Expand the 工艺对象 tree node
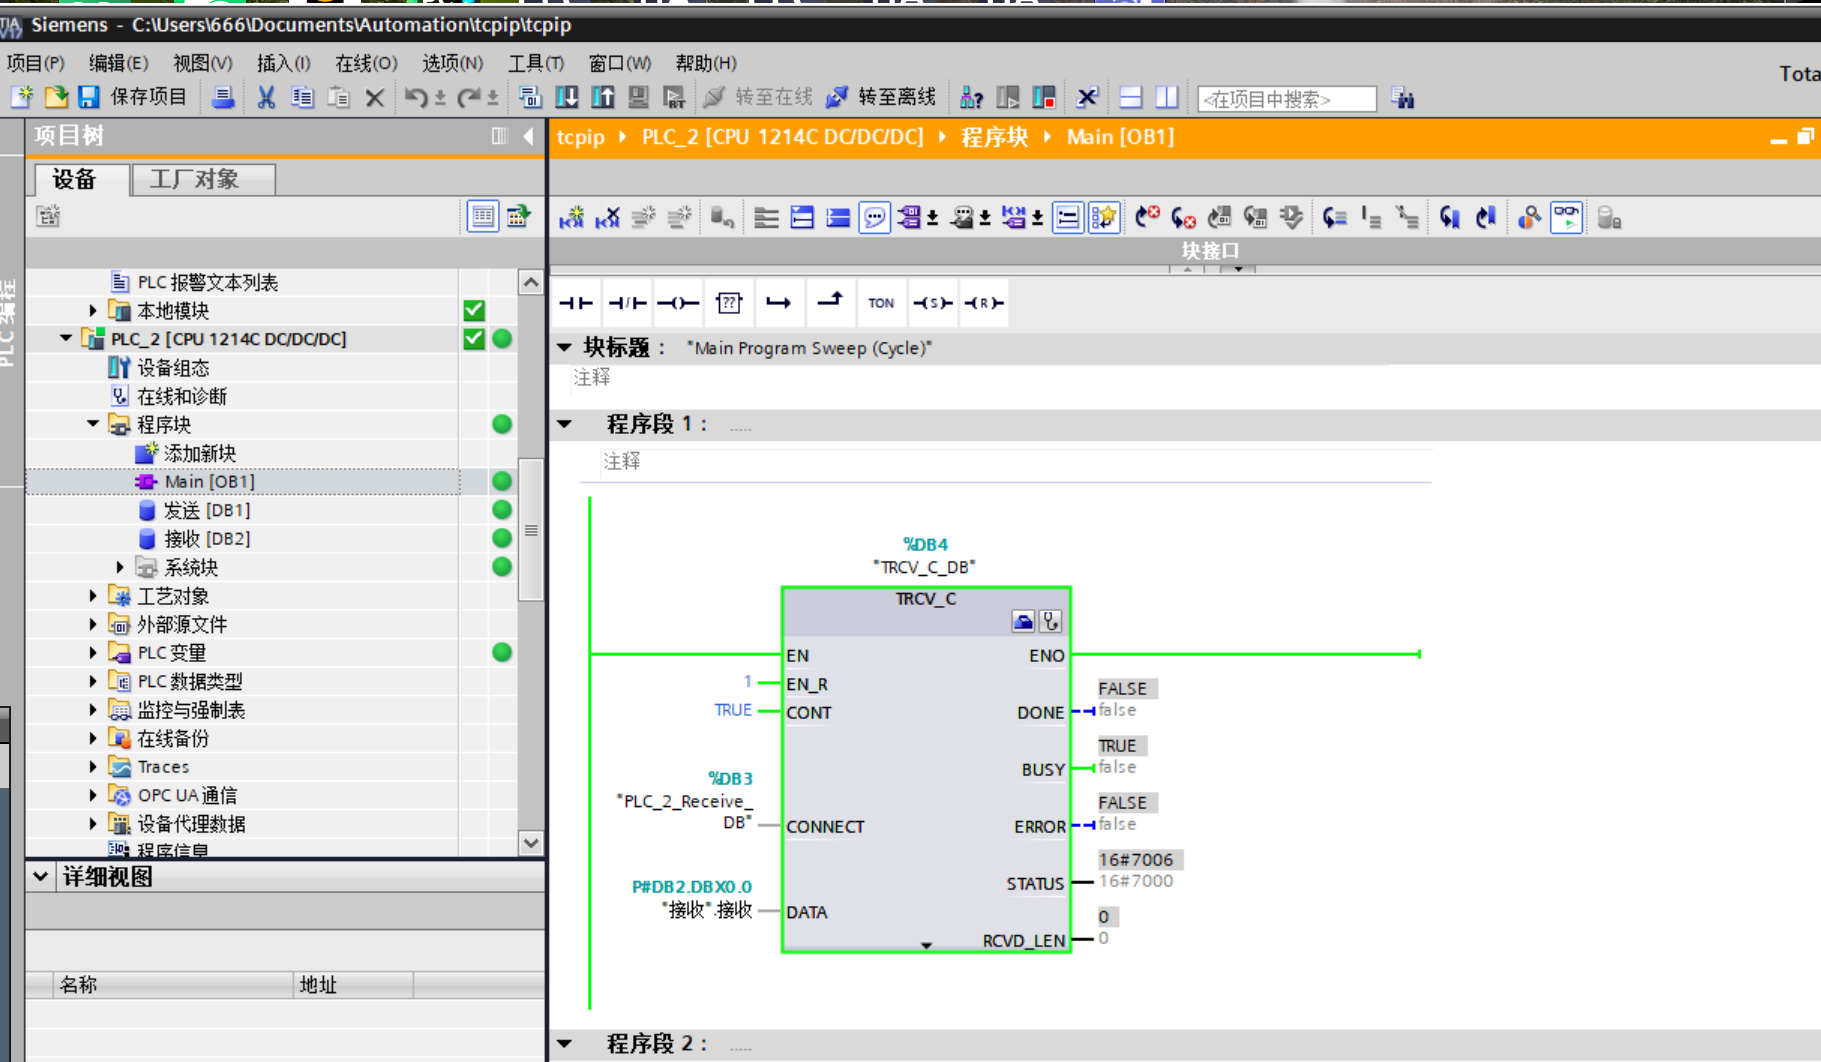1821x1062 pixels. click(x=93, y=596)
